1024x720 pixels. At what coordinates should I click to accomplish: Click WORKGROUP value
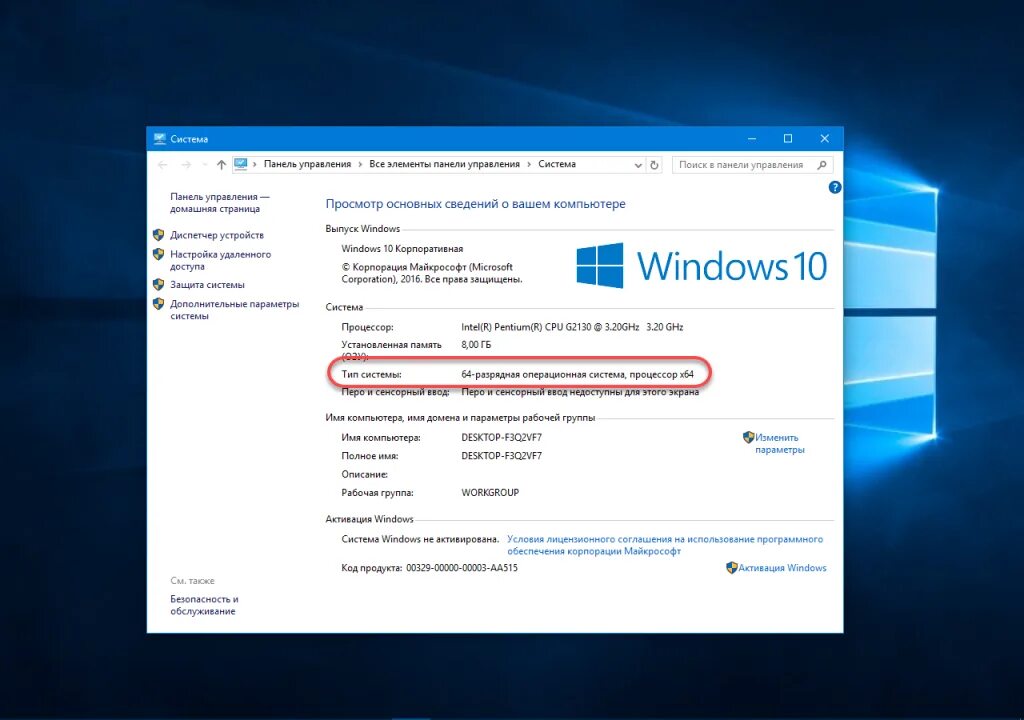click(490, 492)
